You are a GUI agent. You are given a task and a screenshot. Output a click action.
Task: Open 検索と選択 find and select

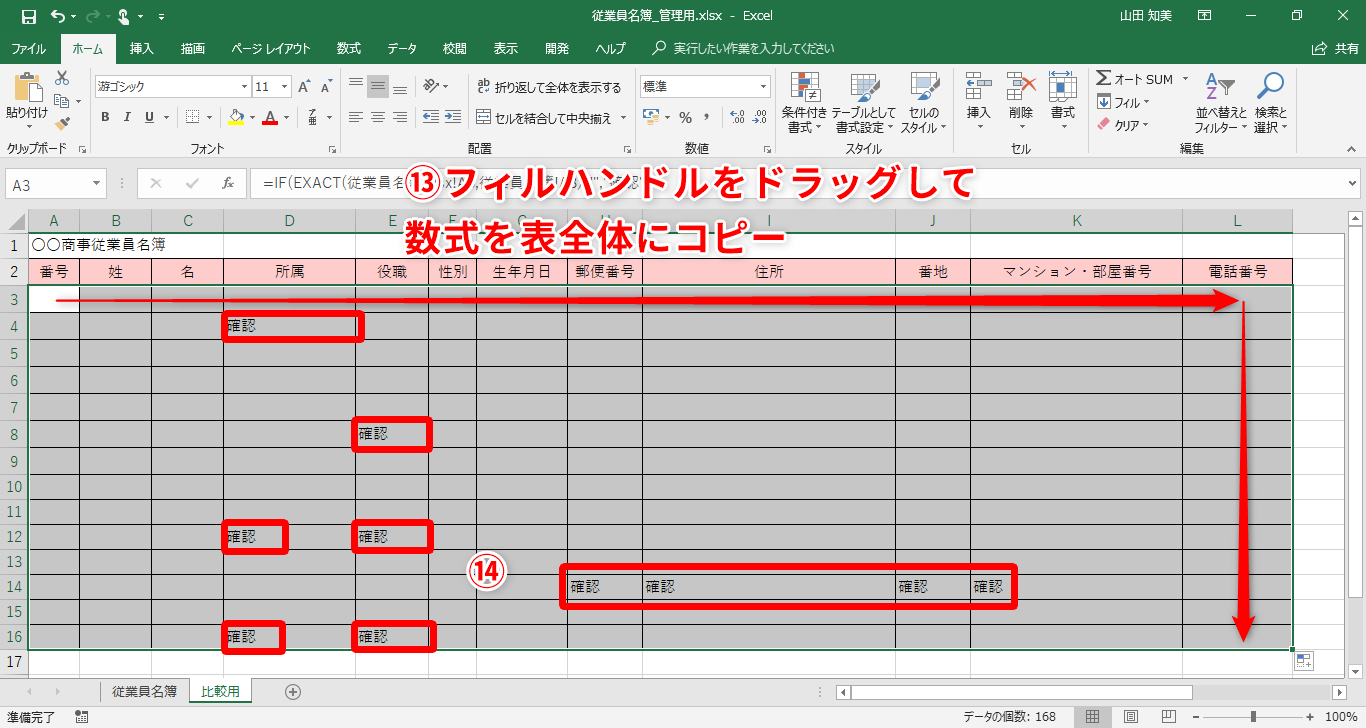coord(1271,102)
